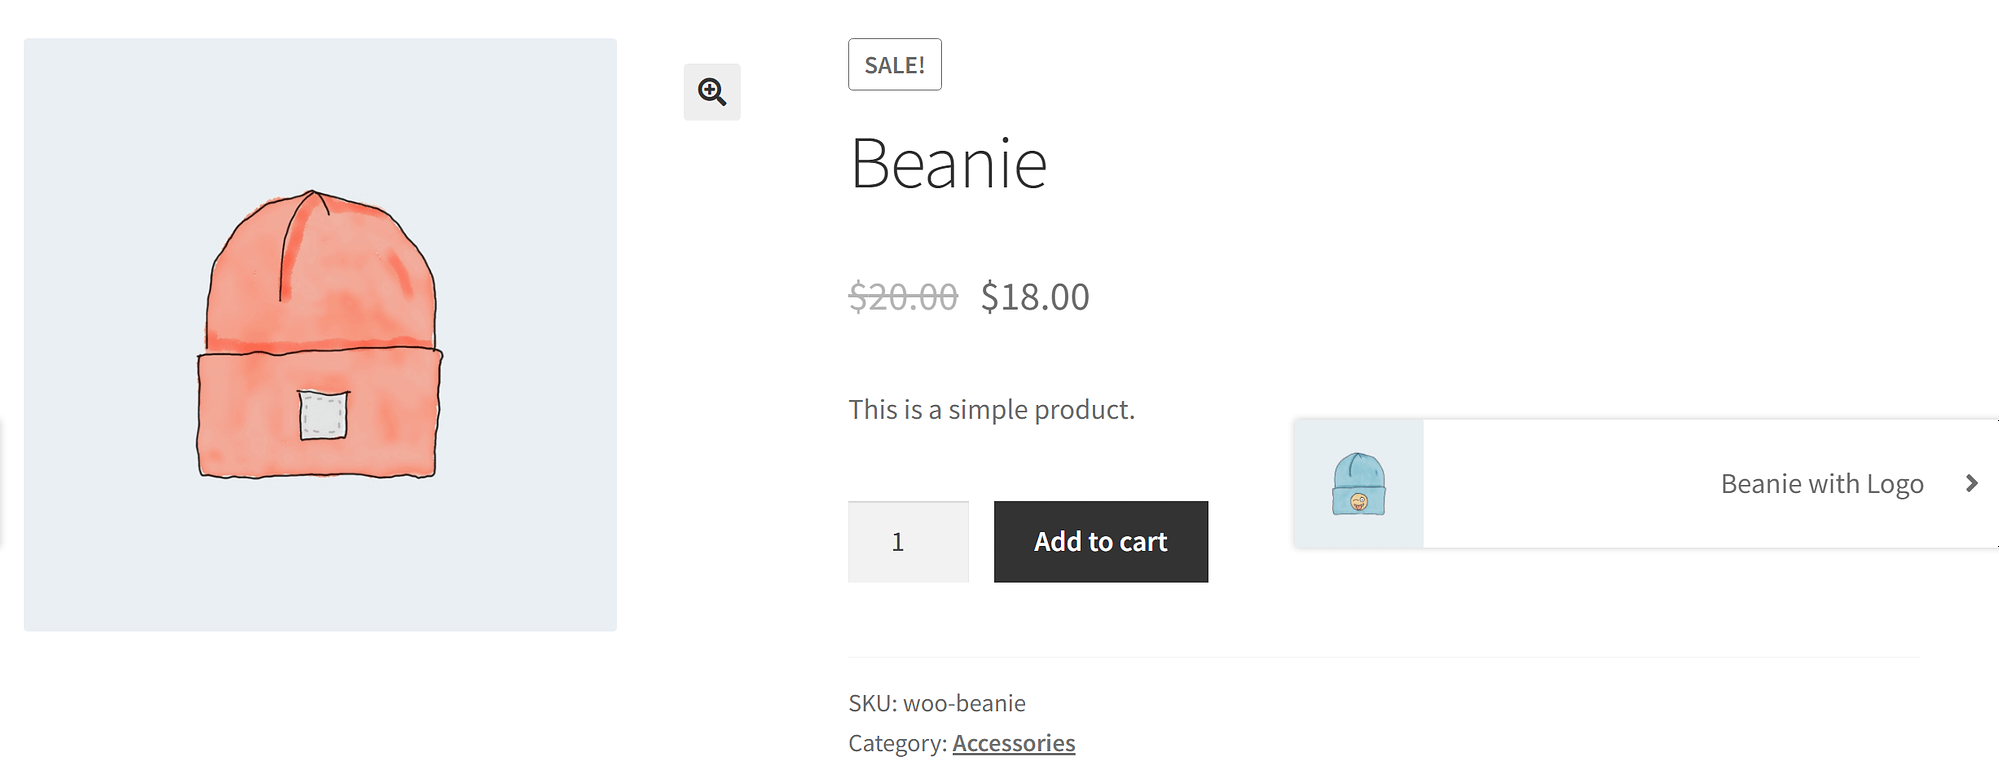
Task: Click the Beanie product title
Action: 948,164
